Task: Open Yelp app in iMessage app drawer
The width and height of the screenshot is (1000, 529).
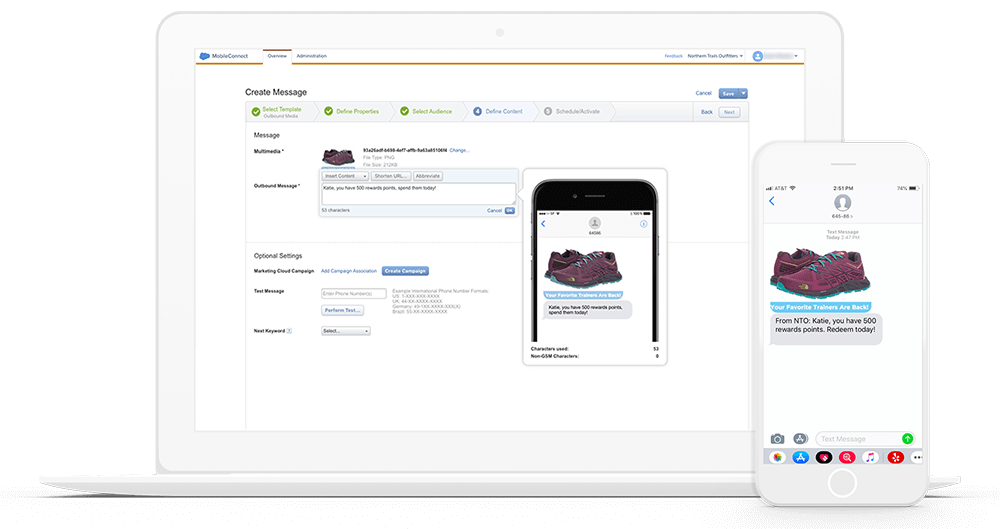Action: pyautogui.click(x=895, y=457)
